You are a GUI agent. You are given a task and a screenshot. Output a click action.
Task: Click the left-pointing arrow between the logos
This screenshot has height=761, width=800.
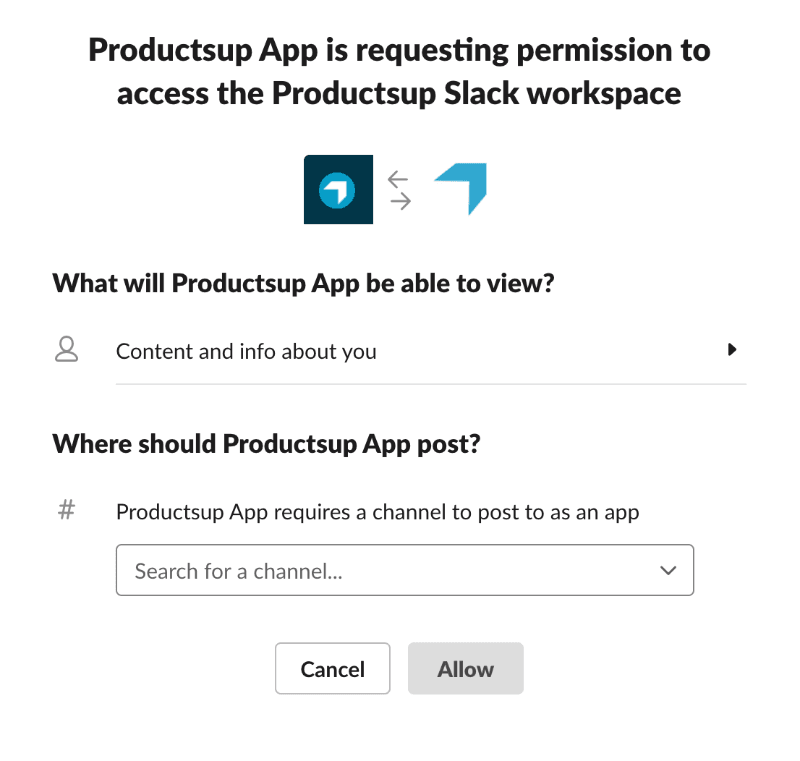pos(398,178)
